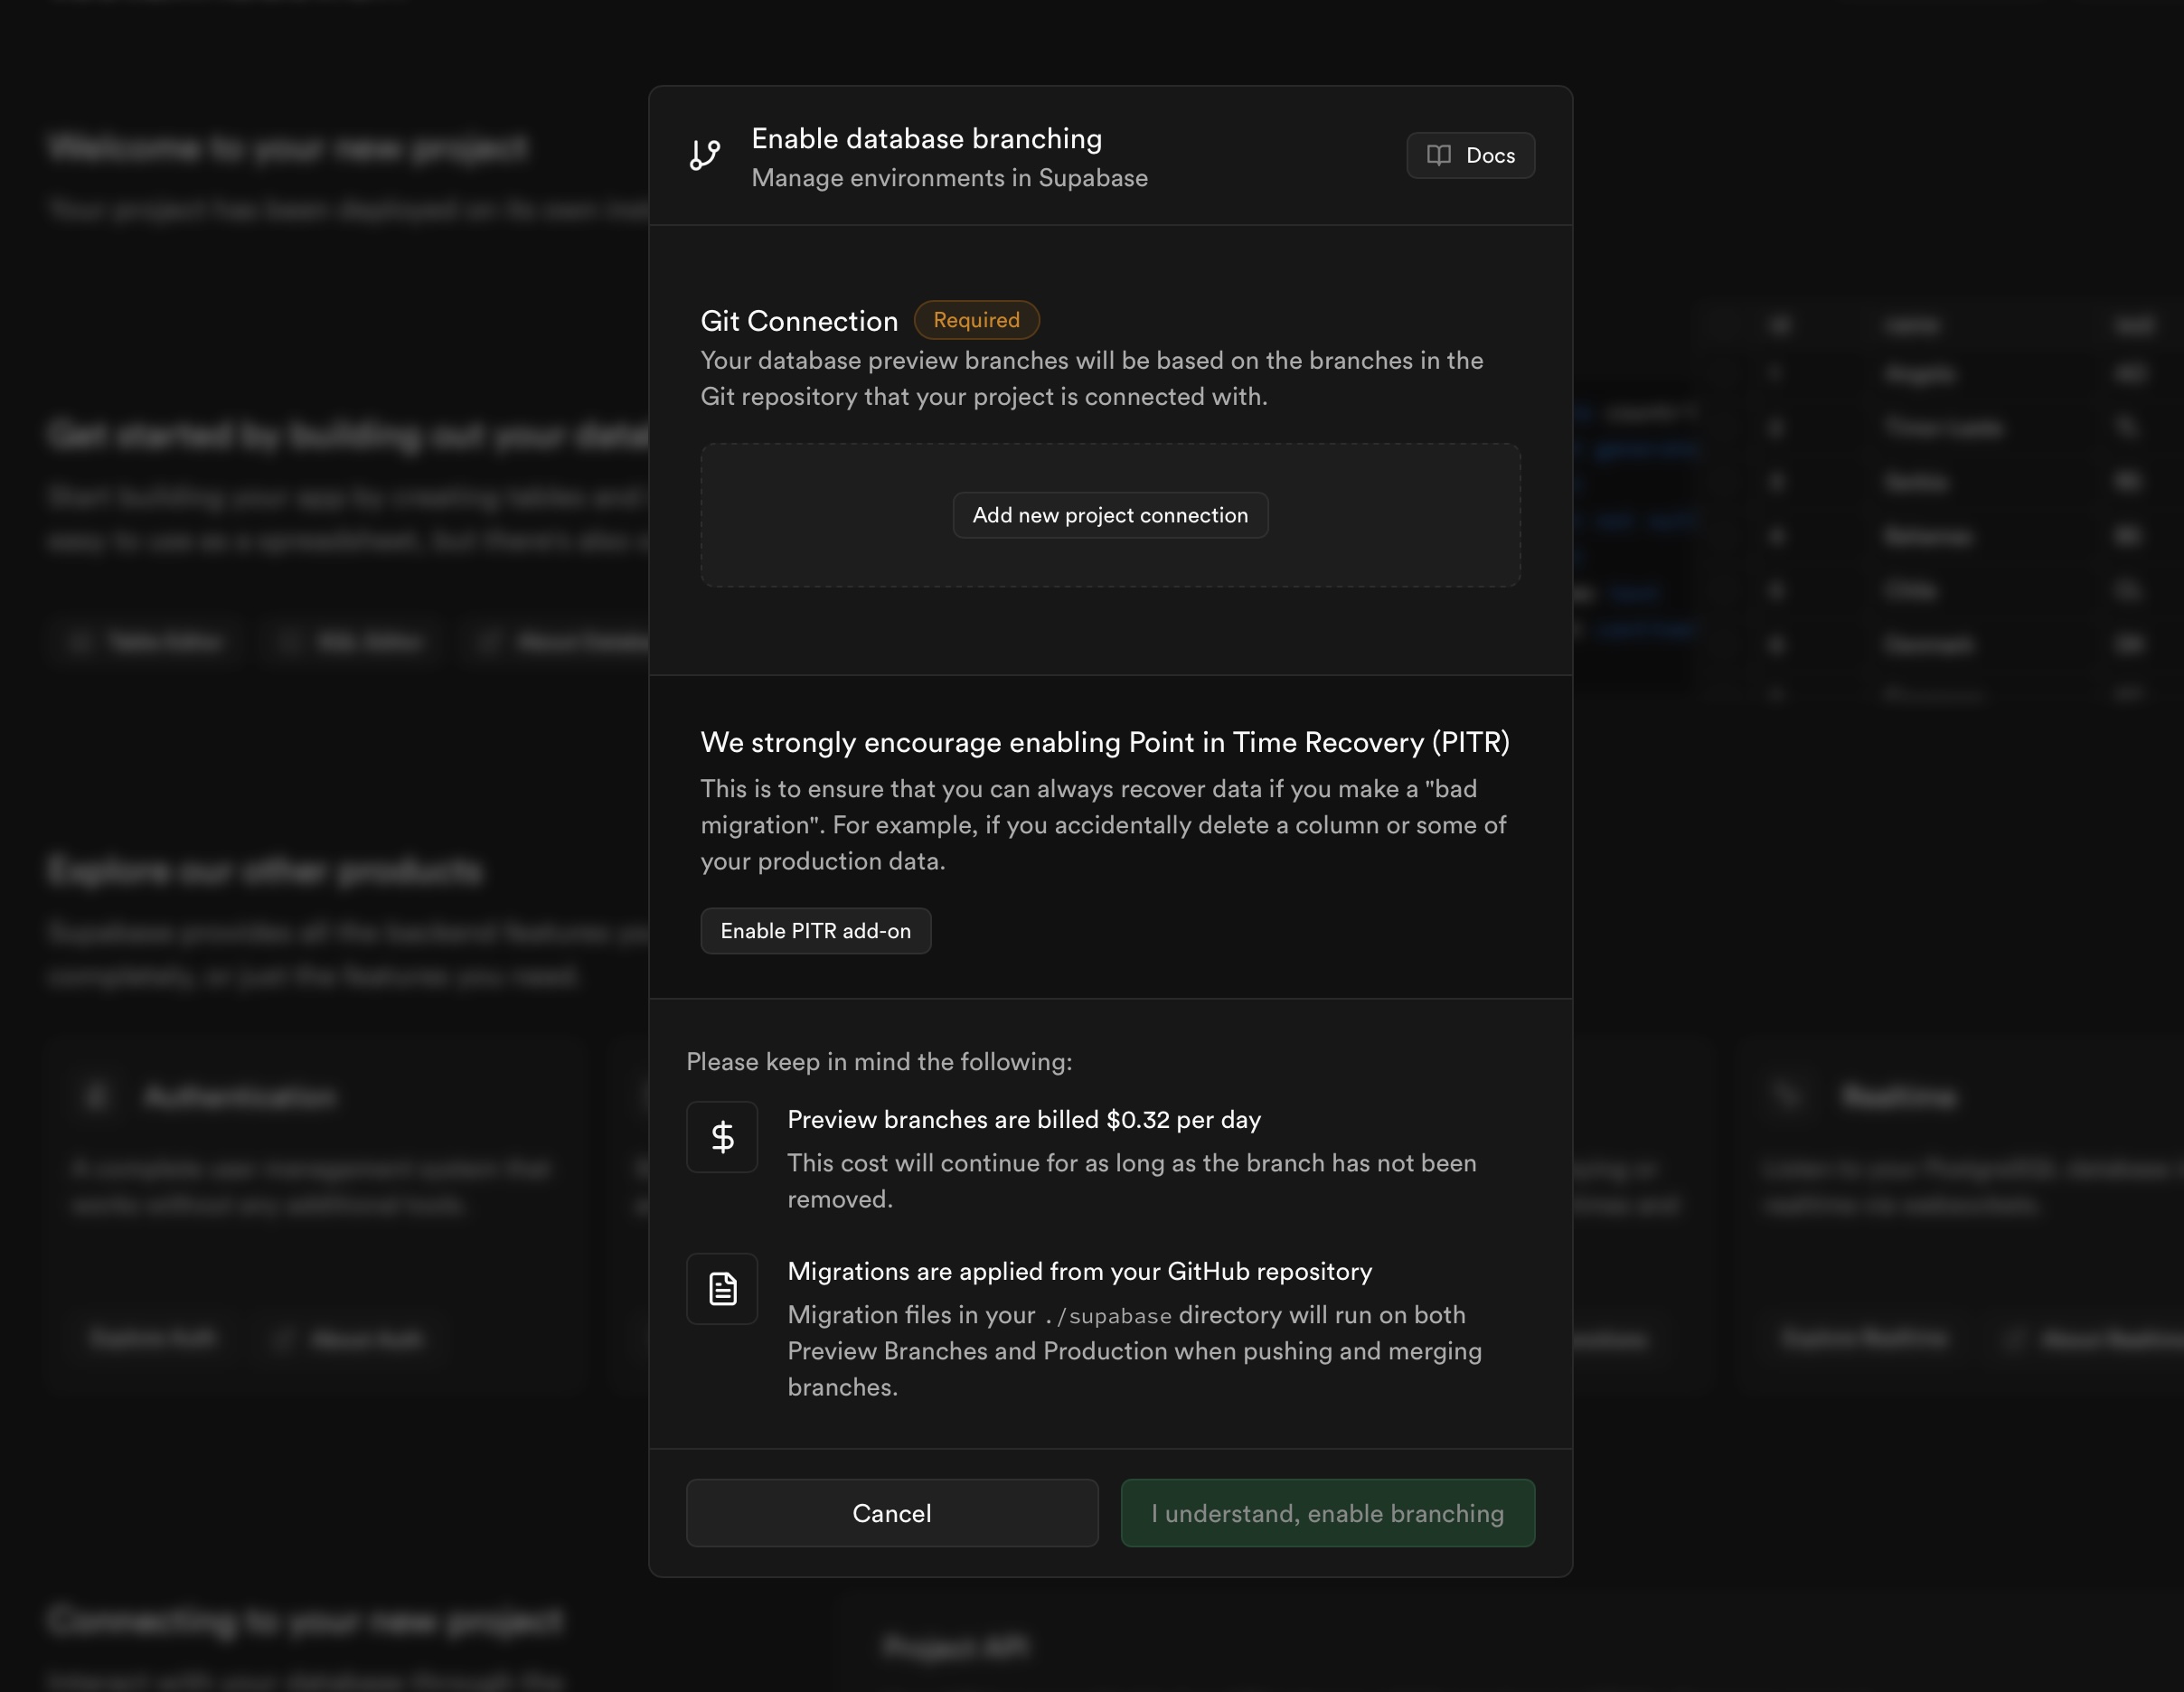Click Migrations are applied from GitHub text
This screenshot has height=1692, width=2184.
[1079, 1271]
